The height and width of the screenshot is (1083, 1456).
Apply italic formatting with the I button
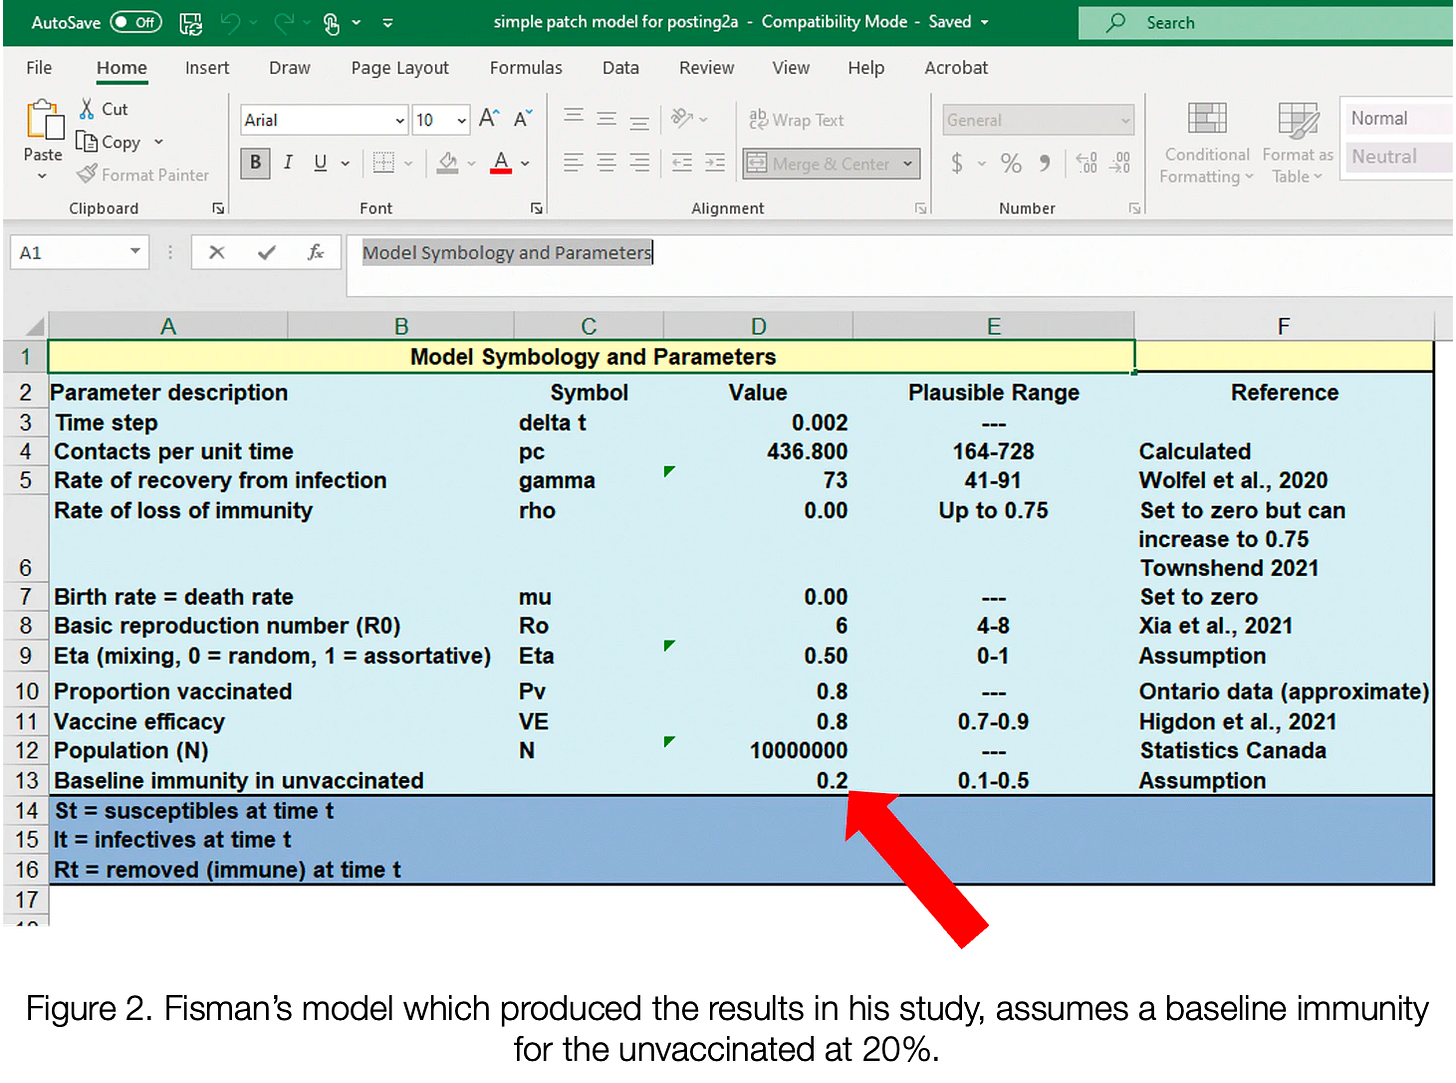288,162
